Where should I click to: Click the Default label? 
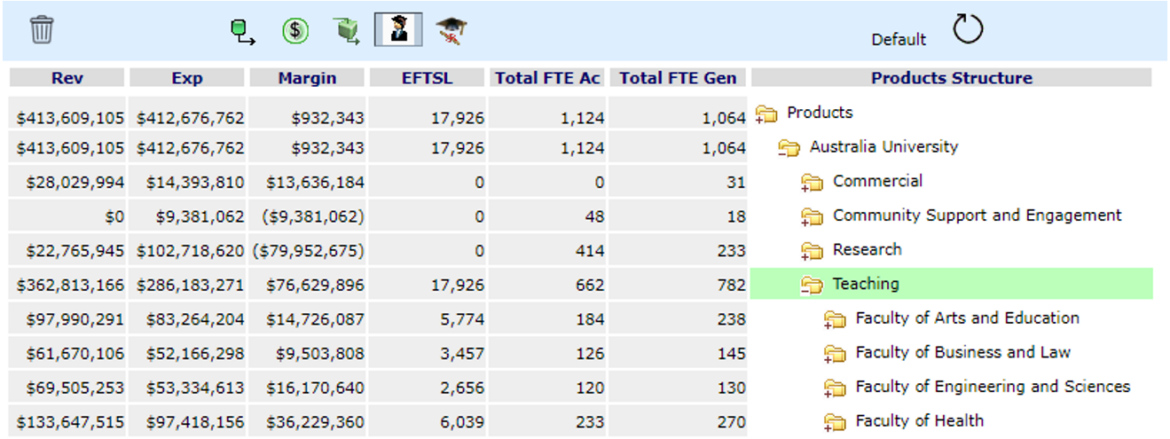coord(898,40)
